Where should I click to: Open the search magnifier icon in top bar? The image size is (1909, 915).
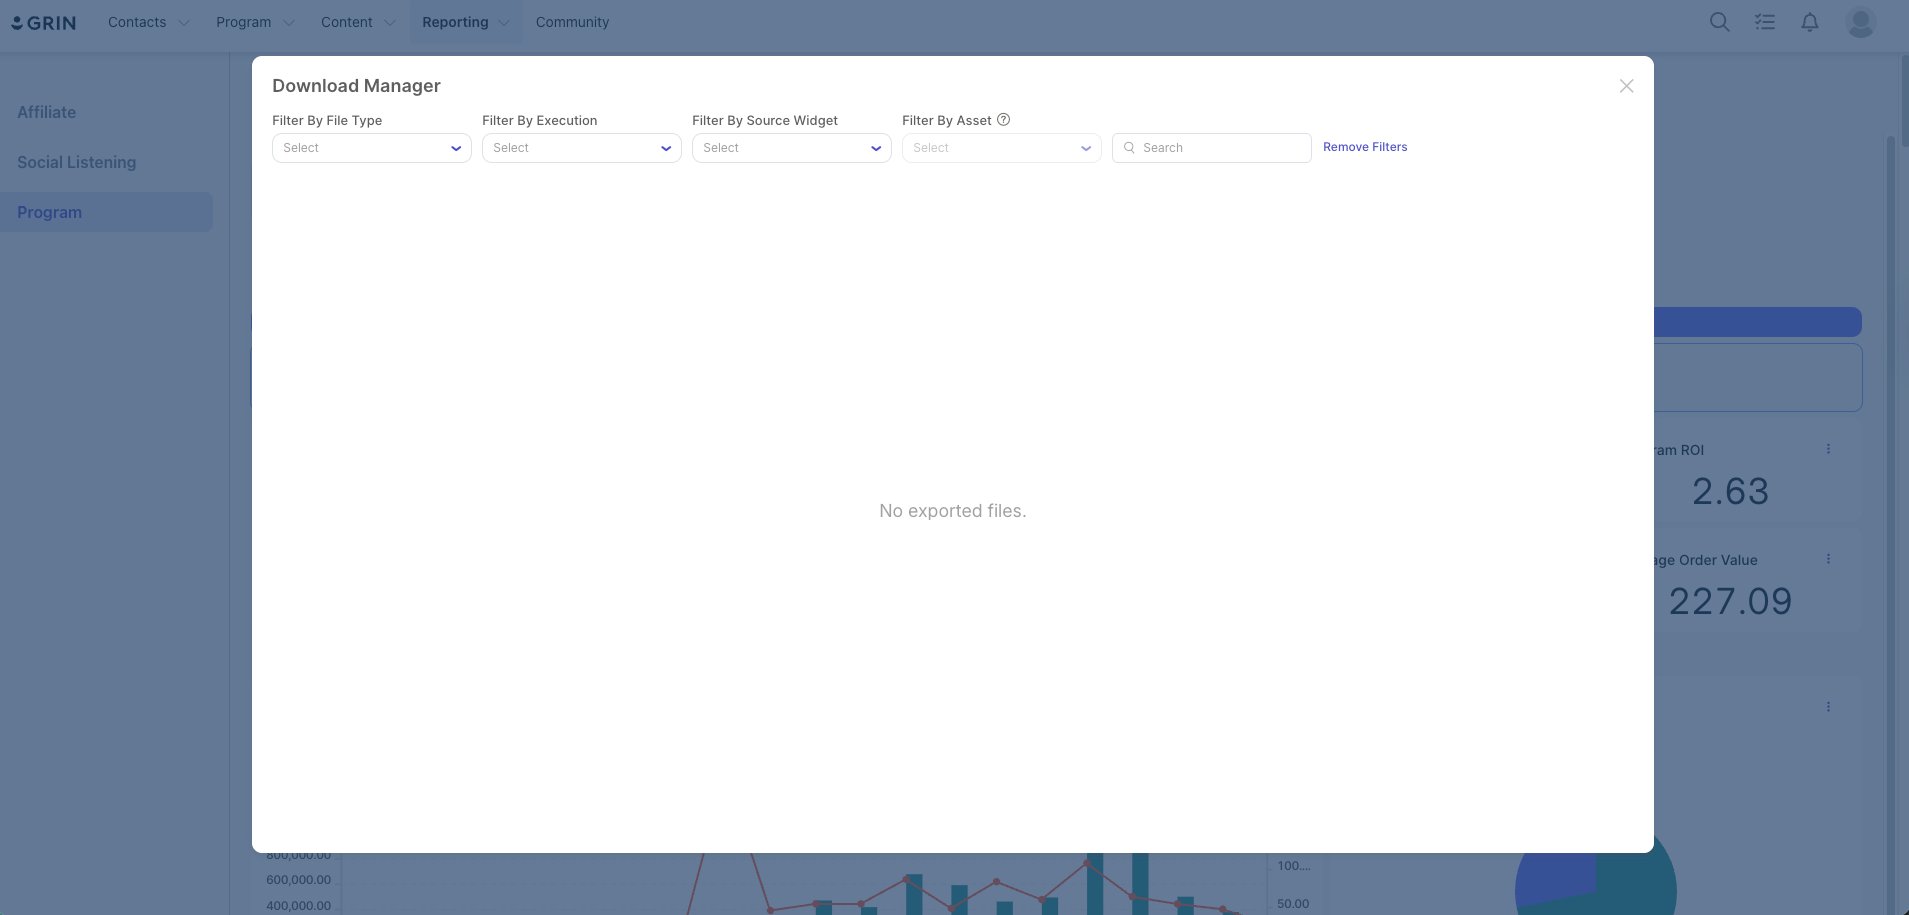coord(1719,22)
